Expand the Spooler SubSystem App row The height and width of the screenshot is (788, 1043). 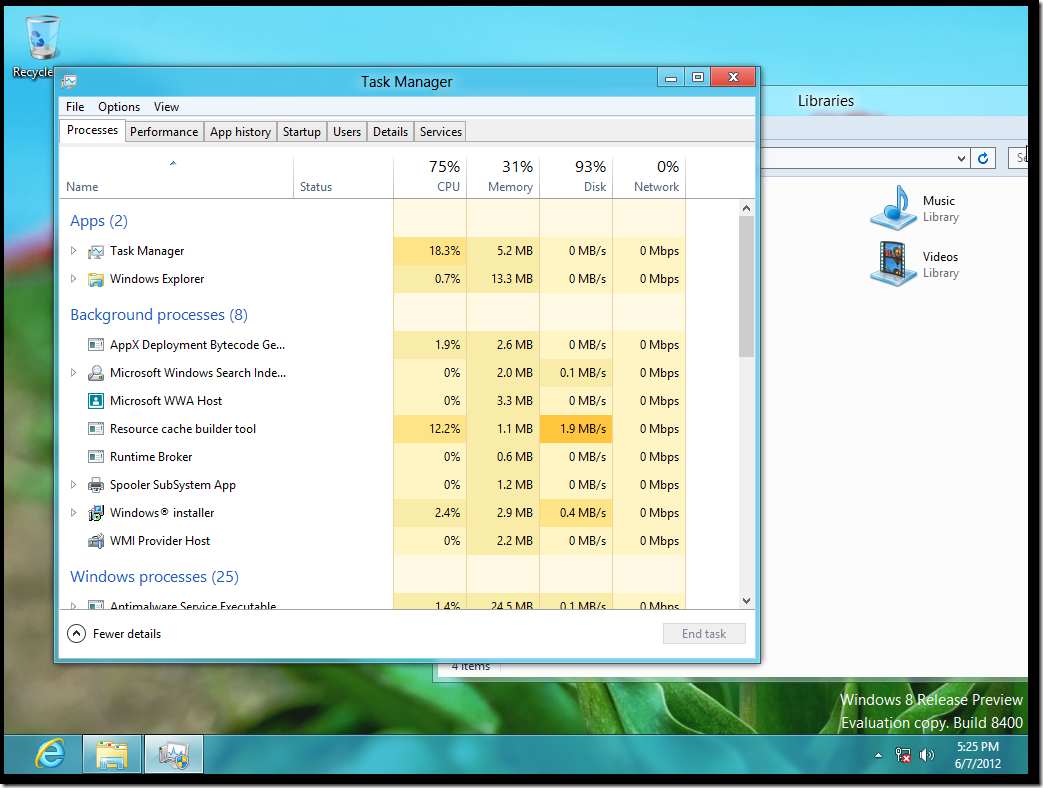coord(73,485)
